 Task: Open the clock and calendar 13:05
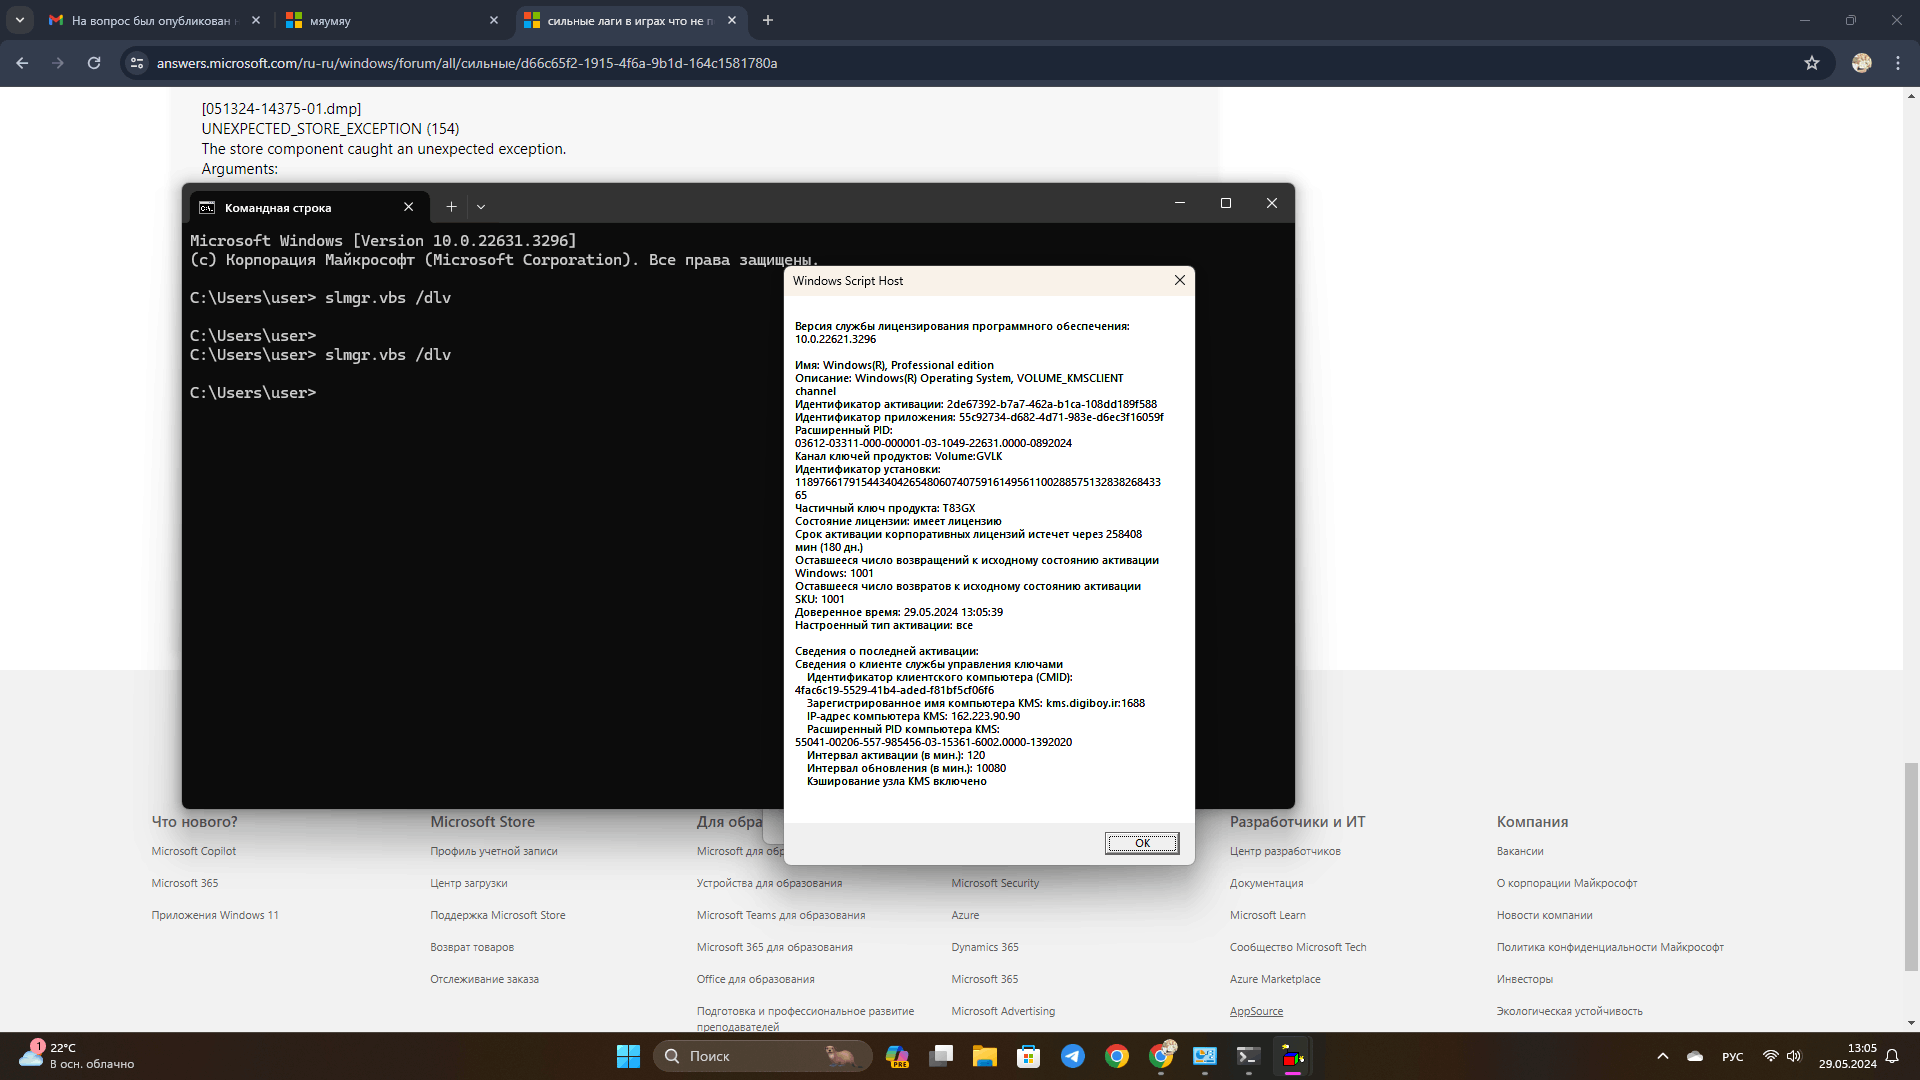1847,1056
